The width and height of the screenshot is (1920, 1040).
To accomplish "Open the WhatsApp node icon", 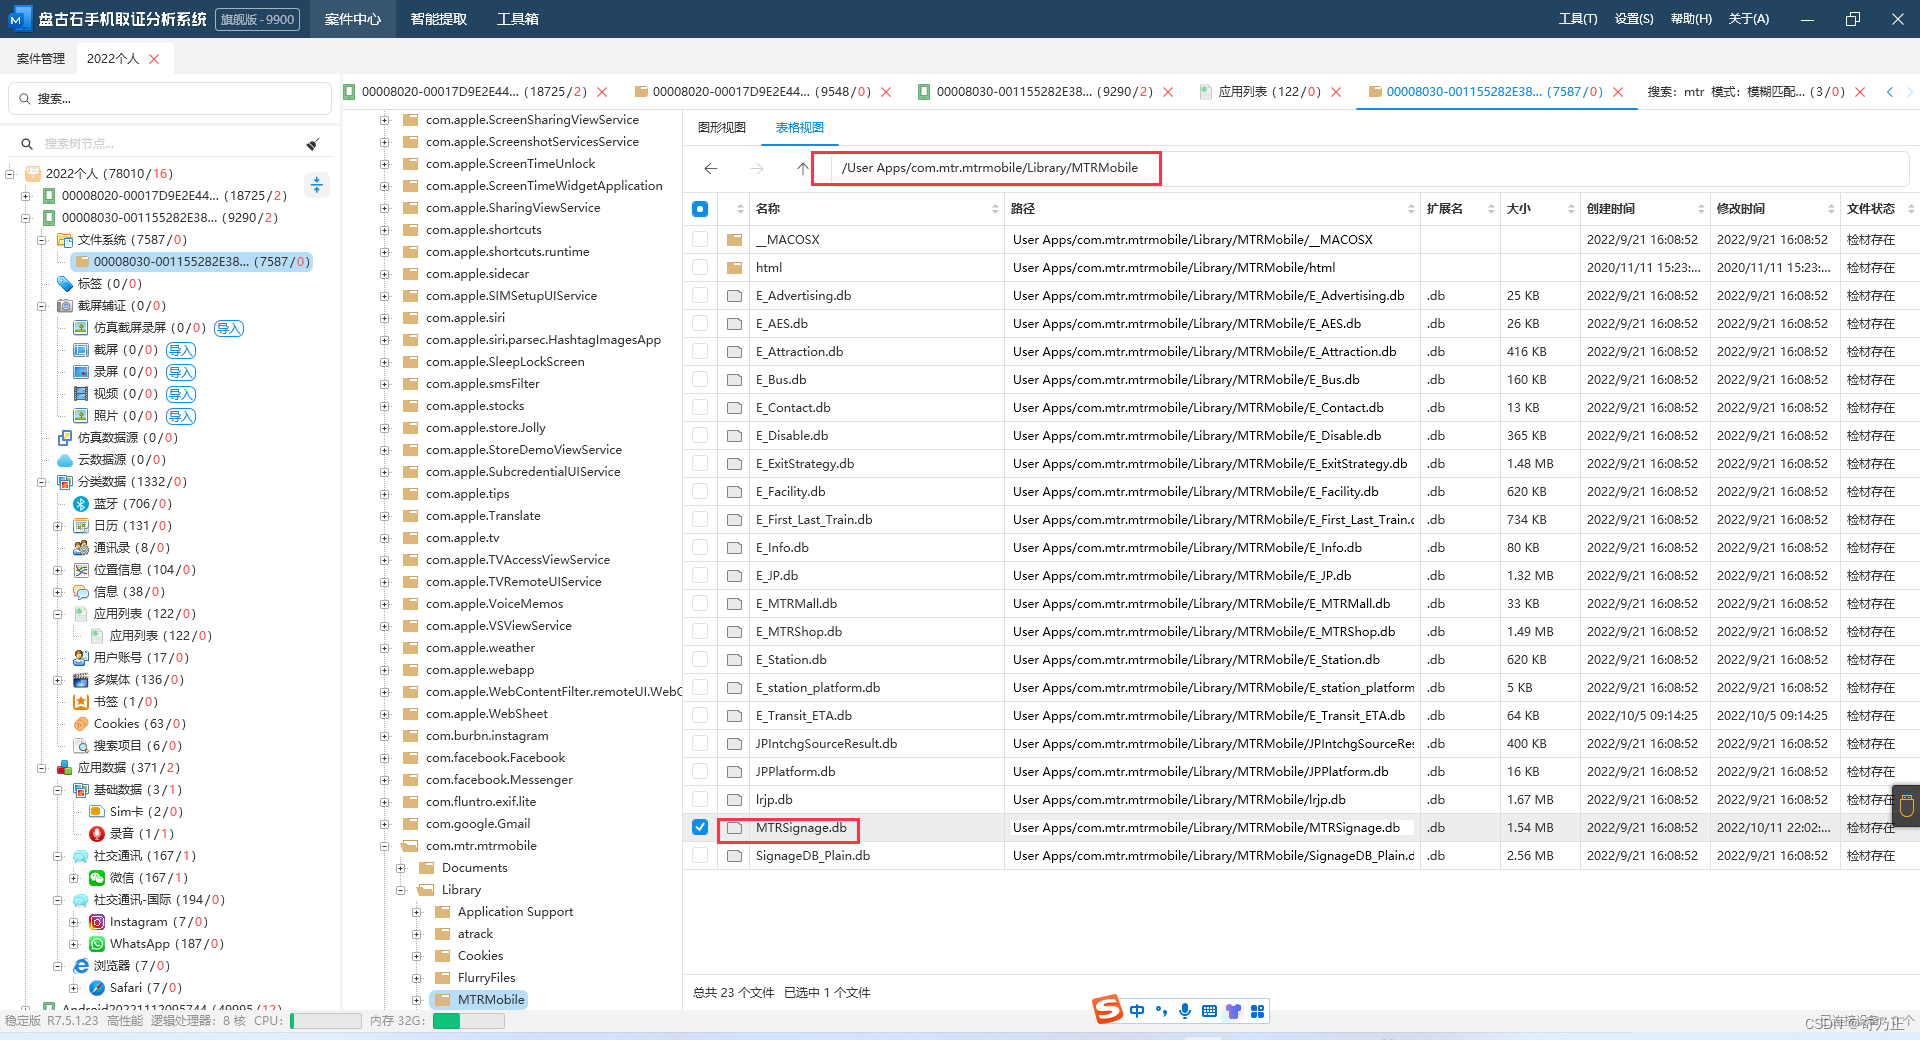I will 97,944.
